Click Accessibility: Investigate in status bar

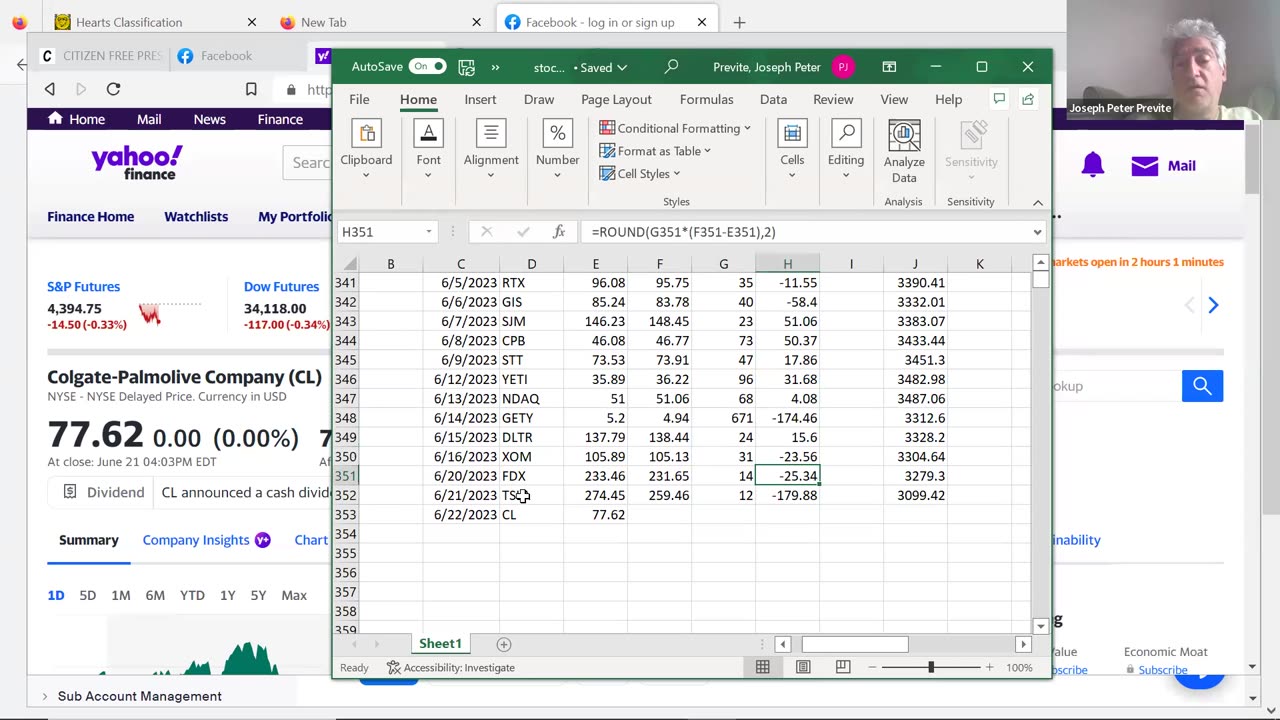pos(450,668)
